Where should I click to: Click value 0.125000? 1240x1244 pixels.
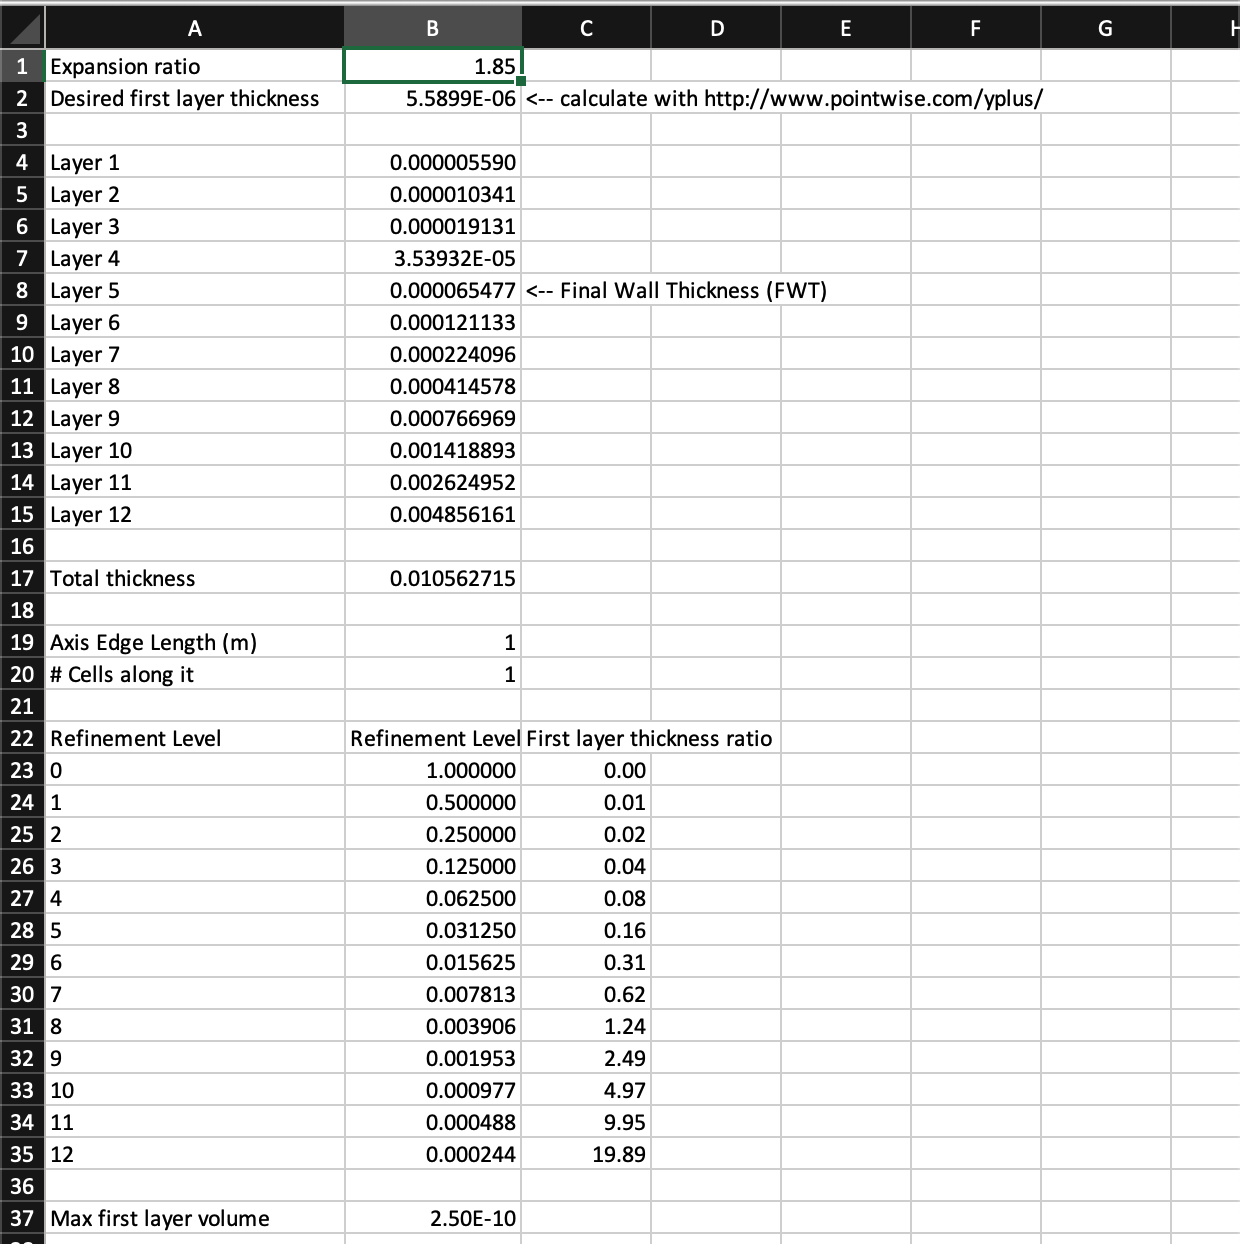click(433, 866)
